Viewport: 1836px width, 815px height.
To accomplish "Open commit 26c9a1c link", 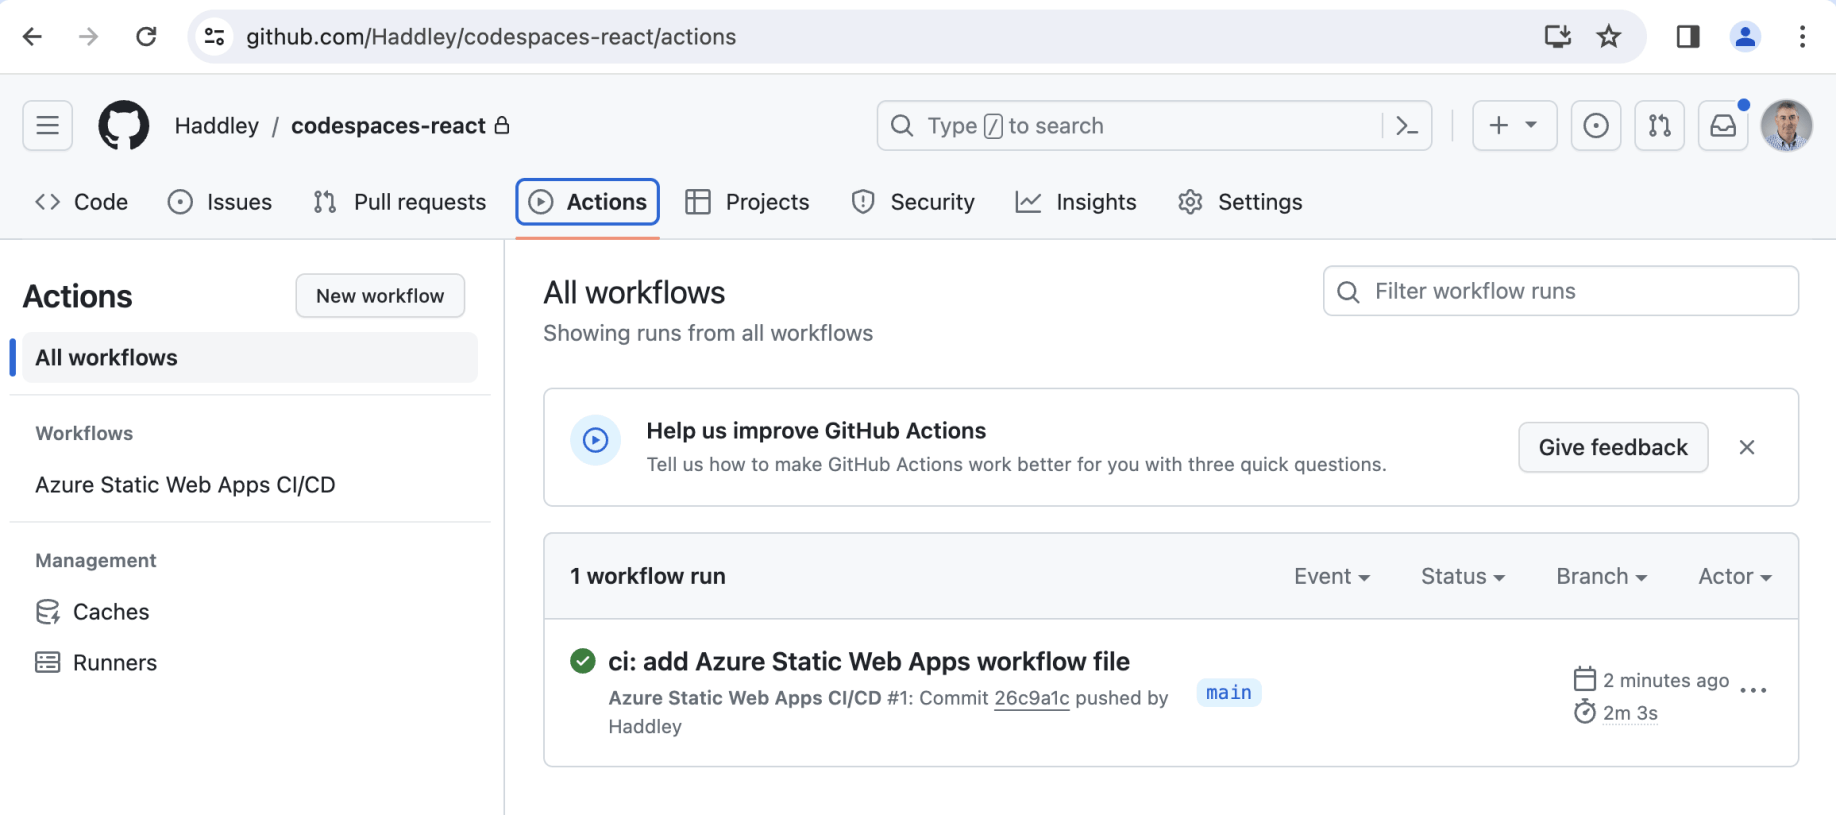I will (1031, 698).
